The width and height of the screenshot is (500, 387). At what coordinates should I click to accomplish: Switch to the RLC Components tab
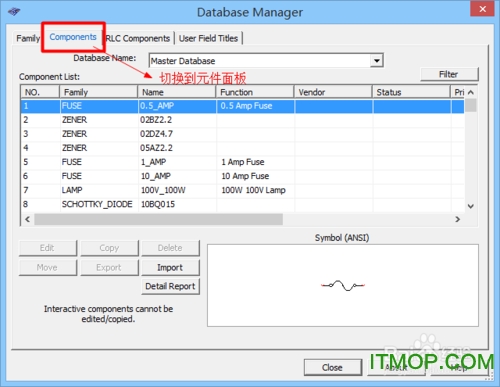click(x=138, y=38)
